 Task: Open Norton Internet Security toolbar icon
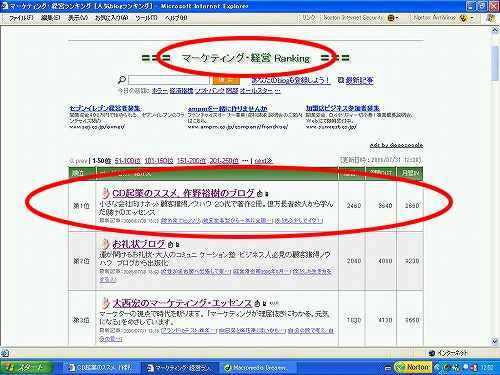point(390,18)
